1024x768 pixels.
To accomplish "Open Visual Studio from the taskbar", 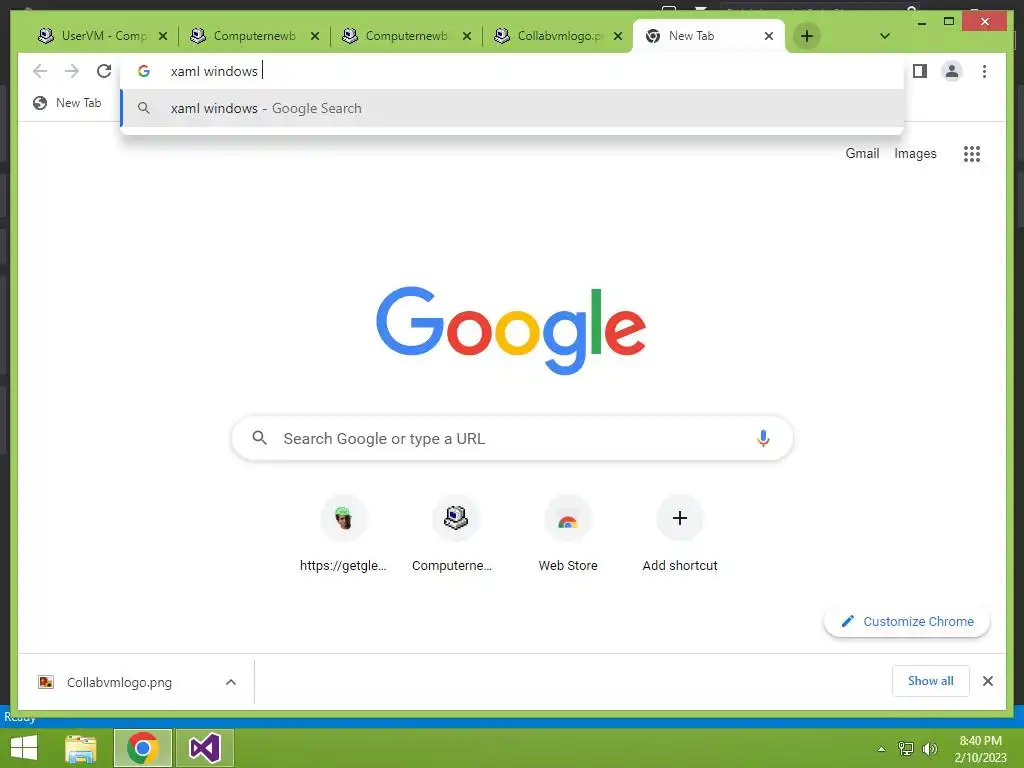I will 204,748.
